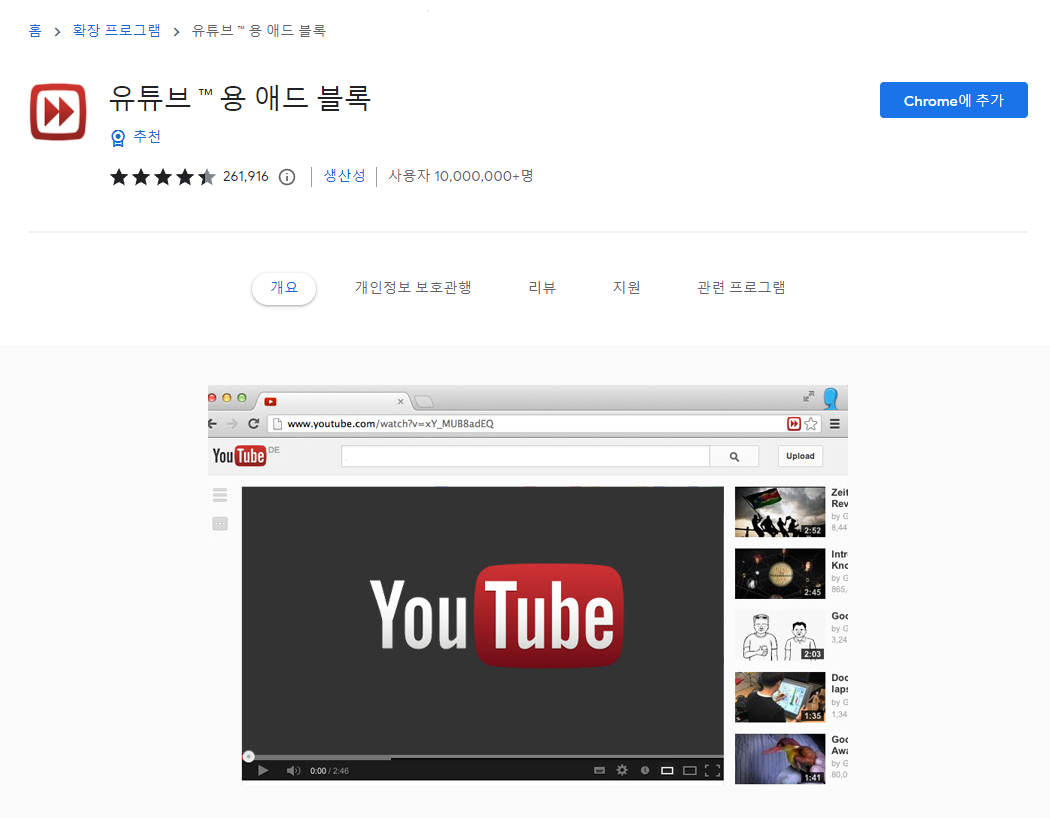Open the 2:03 cartoon video thumbnail

click(x=779, y=635)
